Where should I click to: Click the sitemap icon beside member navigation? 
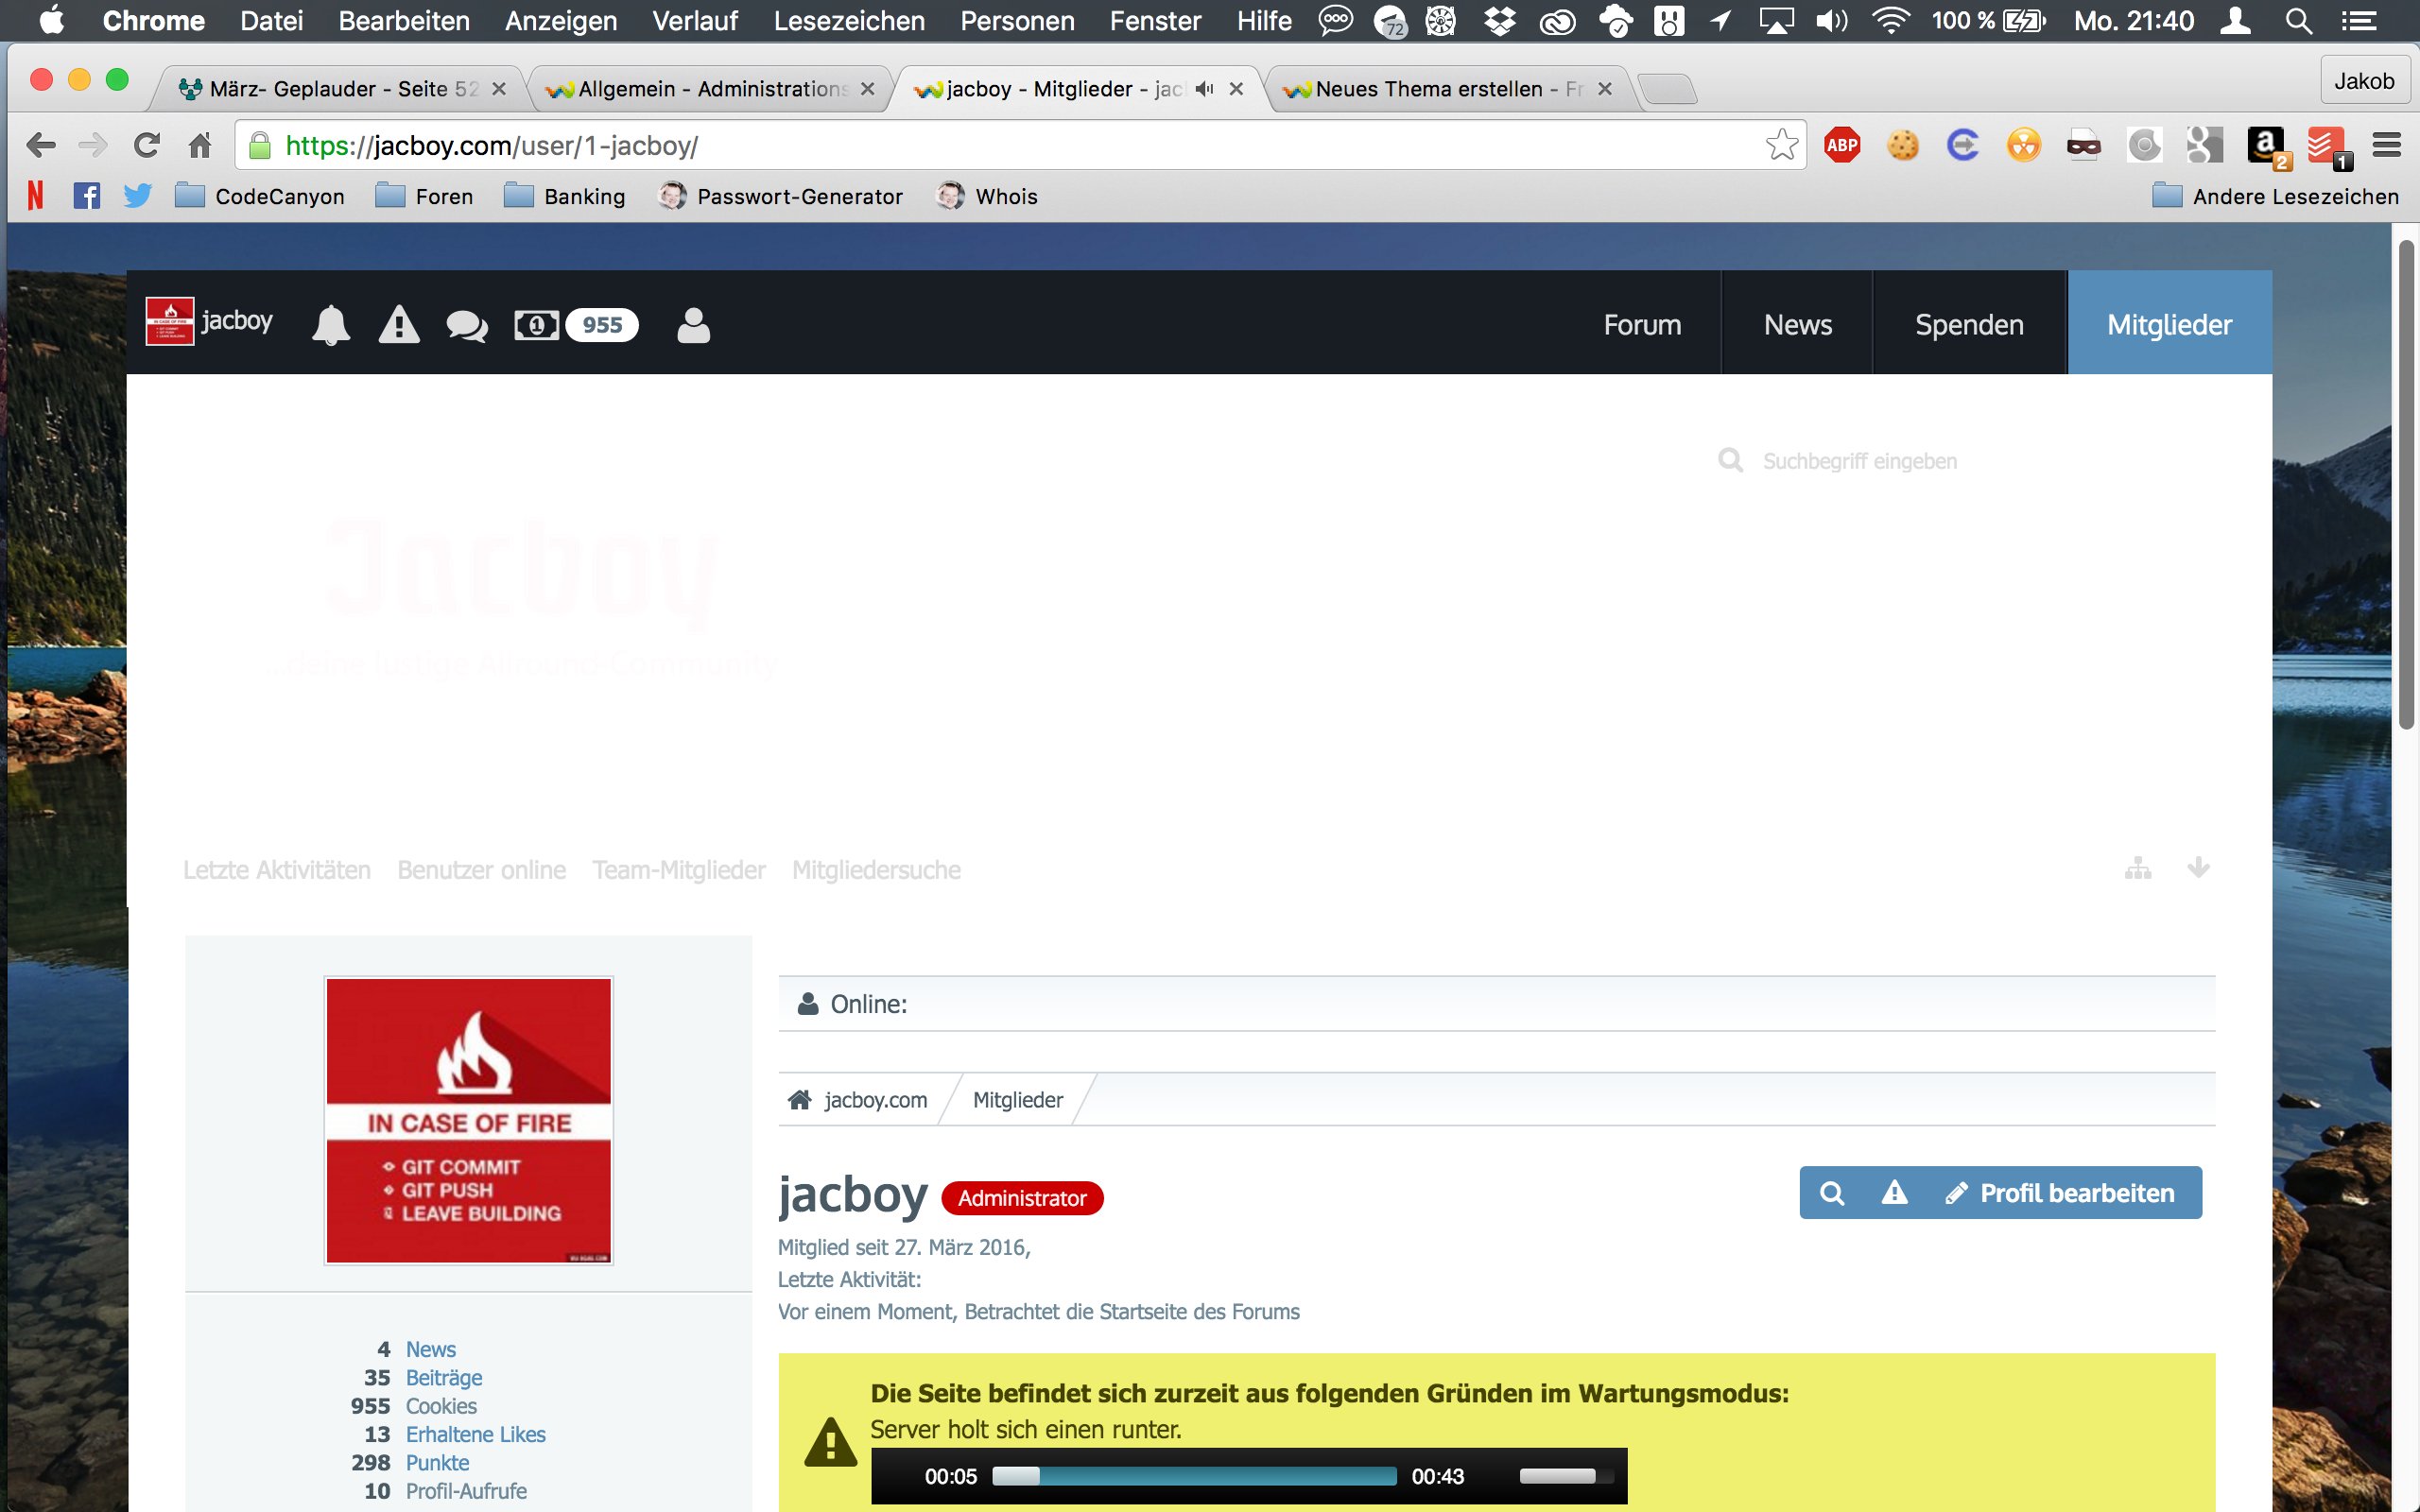tap(2137, 868)
